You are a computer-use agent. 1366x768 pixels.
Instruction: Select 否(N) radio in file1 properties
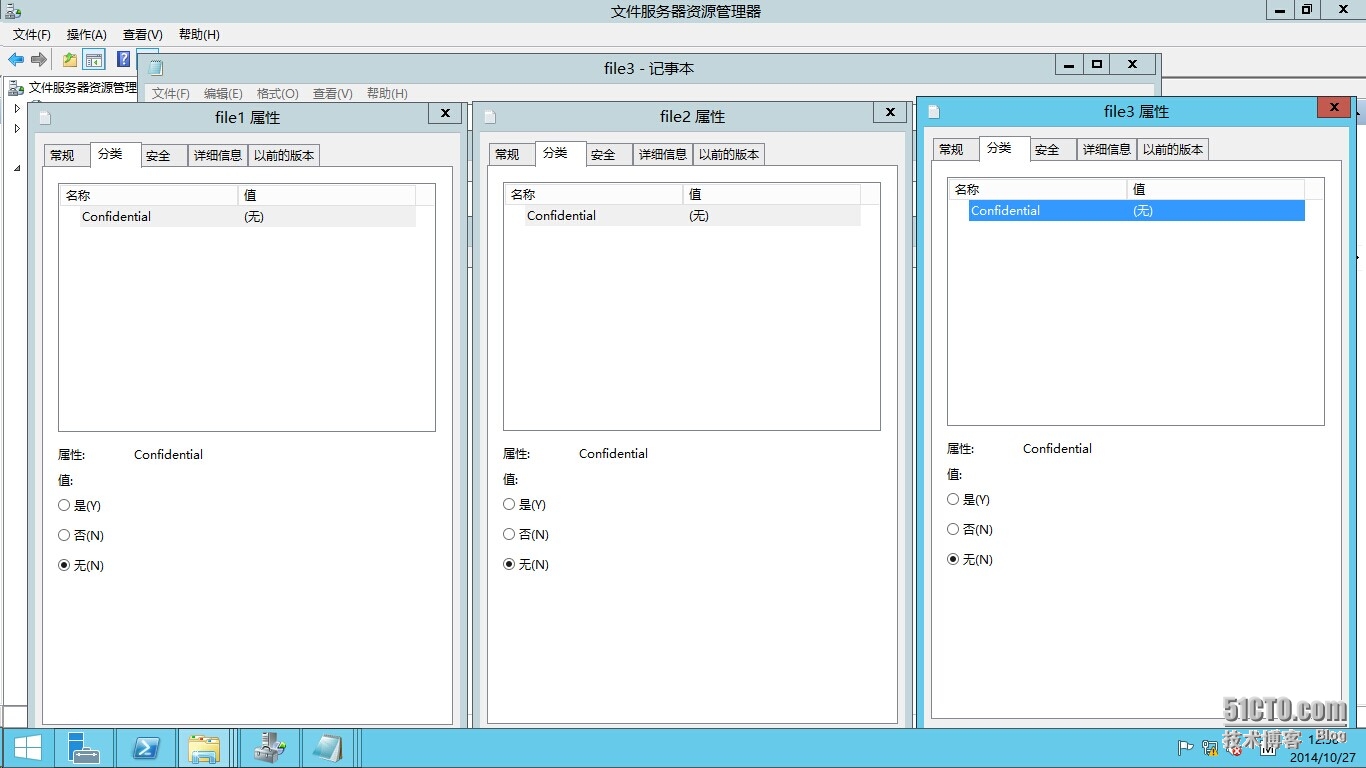click(81, 536)
